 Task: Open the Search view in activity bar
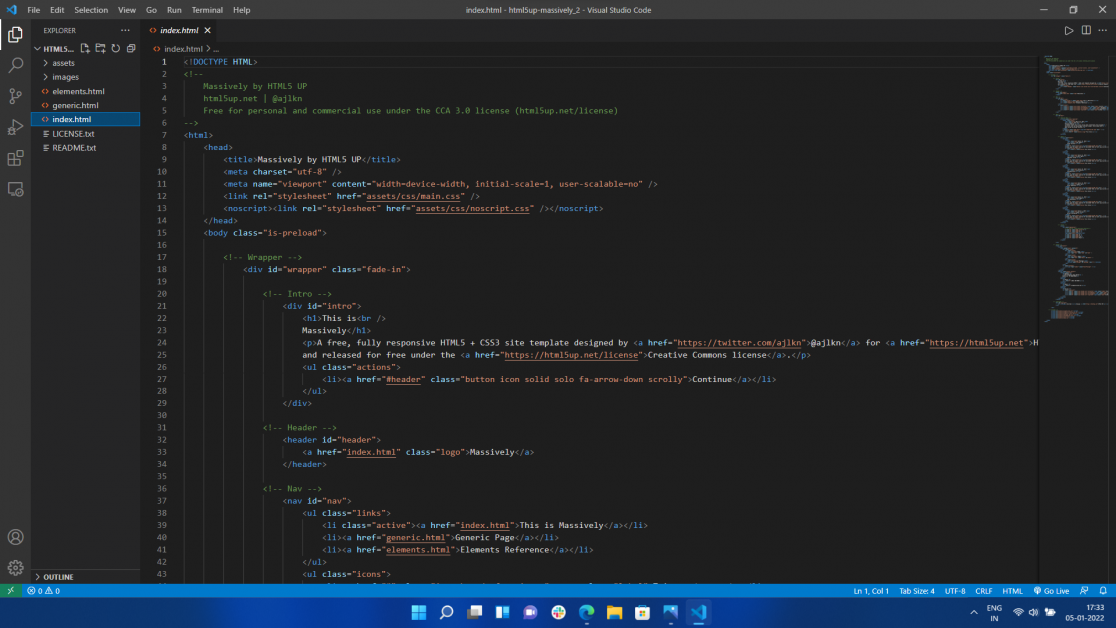click(x=15, y=65)
